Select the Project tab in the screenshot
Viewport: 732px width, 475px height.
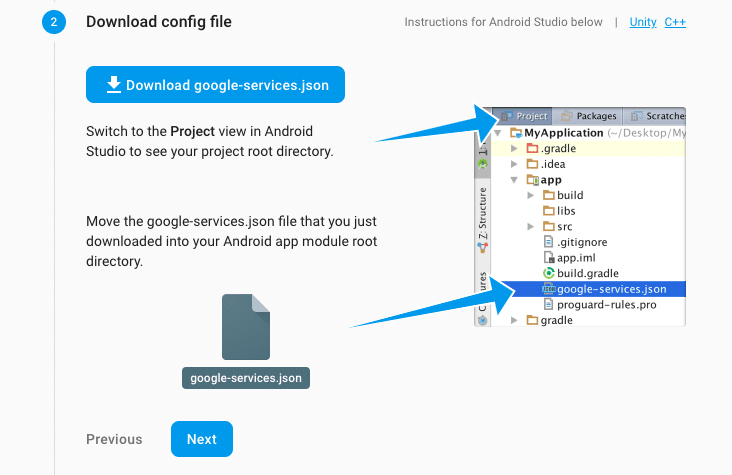coord(525,116)
